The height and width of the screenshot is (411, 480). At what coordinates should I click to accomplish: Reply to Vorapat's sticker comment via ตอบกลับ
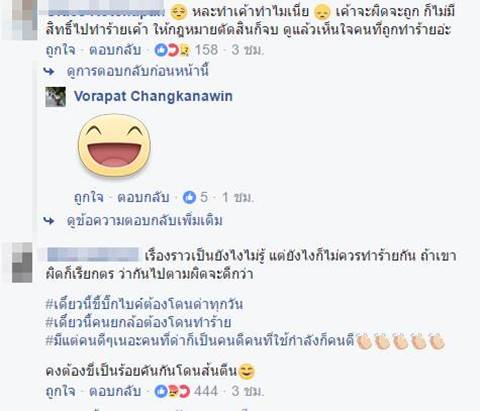click(x=143, y=197)
